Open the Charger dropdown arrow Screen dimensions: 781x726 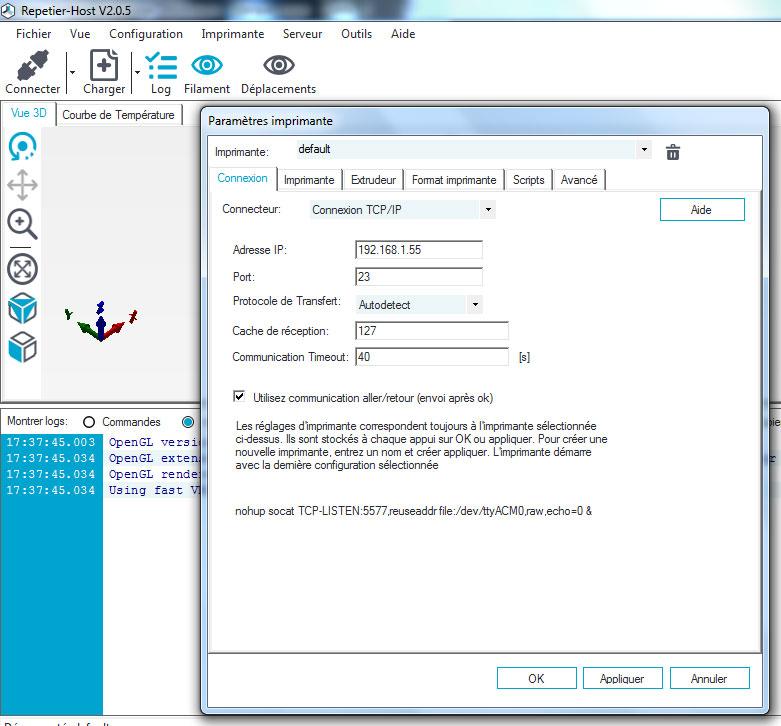tap(137, 73)
